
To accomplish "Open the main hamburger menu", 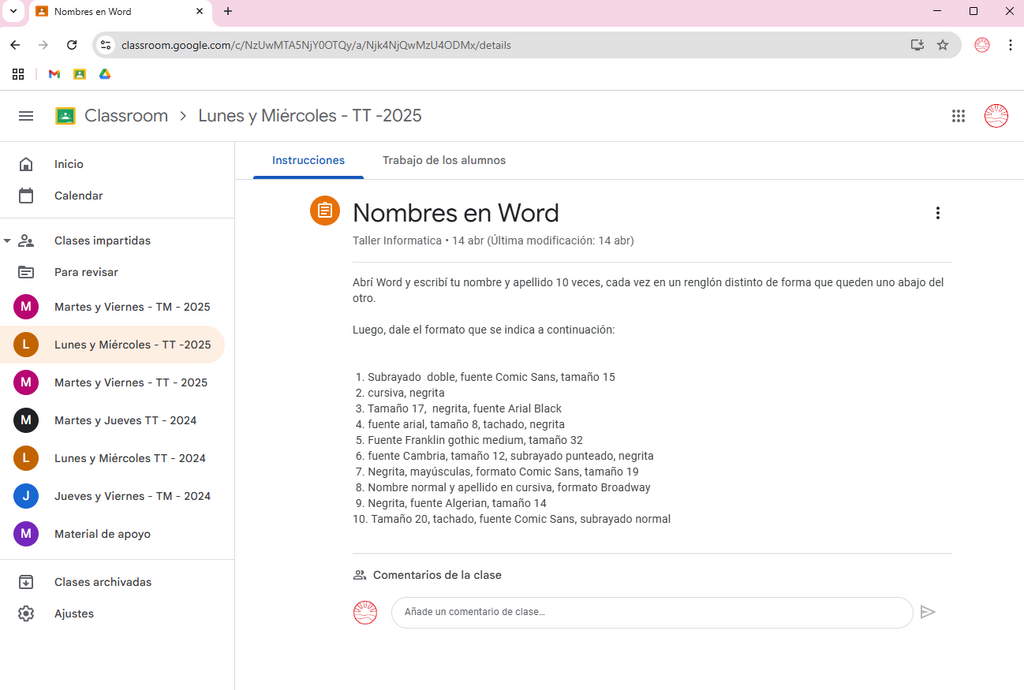I will (x=26, y=116).
